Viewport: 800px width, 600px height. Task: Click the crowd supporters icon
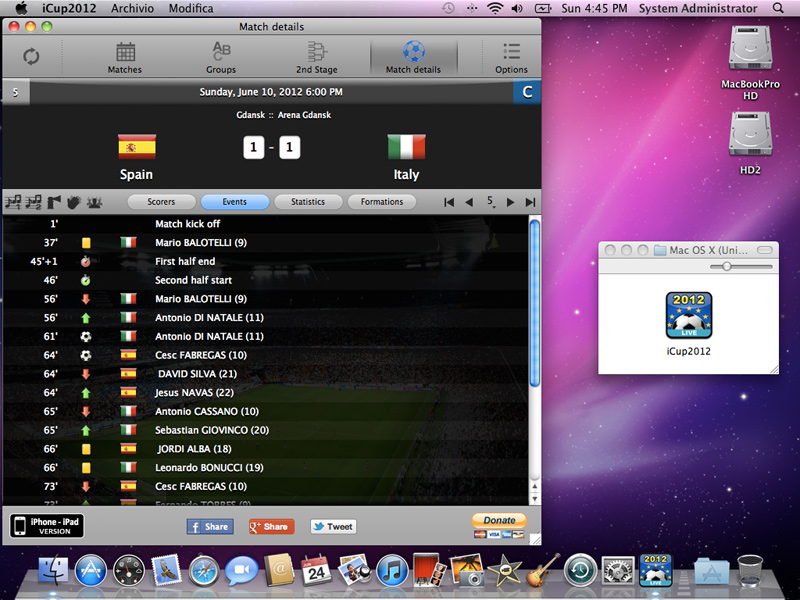click(94, 202)
